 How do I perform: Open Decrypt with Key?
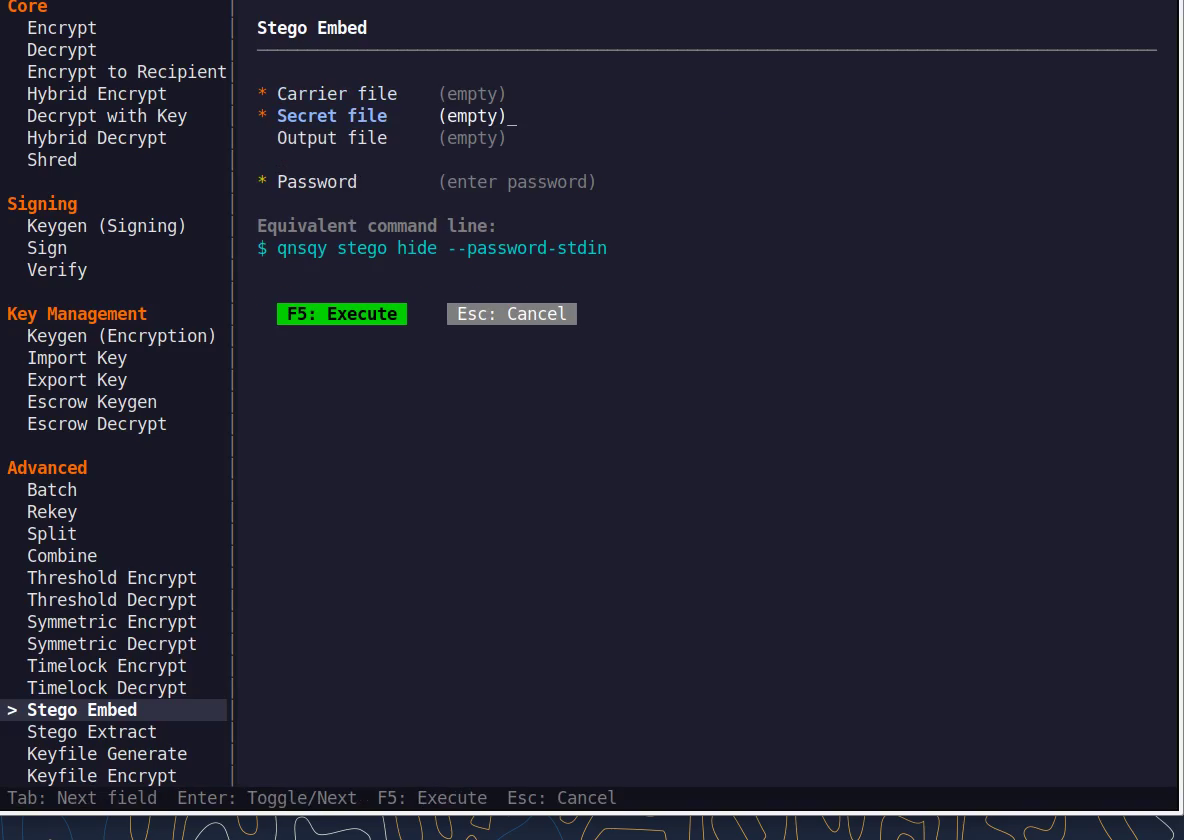(x=107, y=116)
